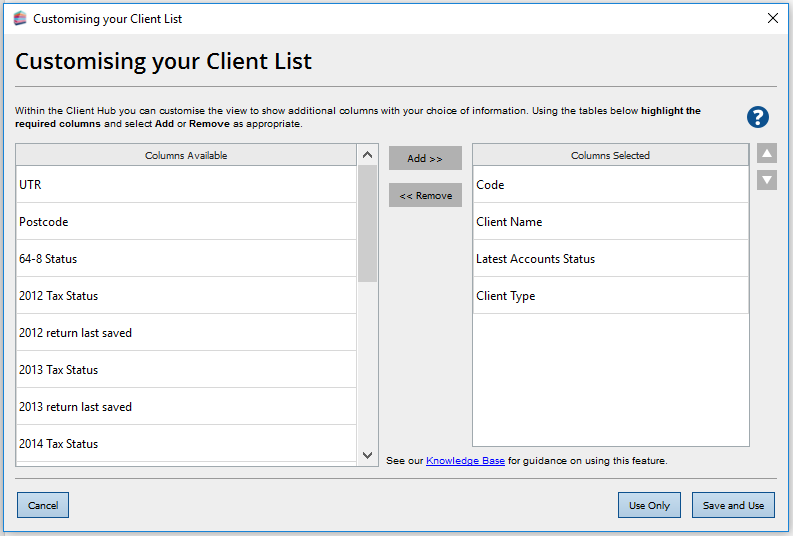Image resolution: width=793 pixels, height=536 pixels.
Task: Select Postcode from available columns
Action: (x=186, y=222)
